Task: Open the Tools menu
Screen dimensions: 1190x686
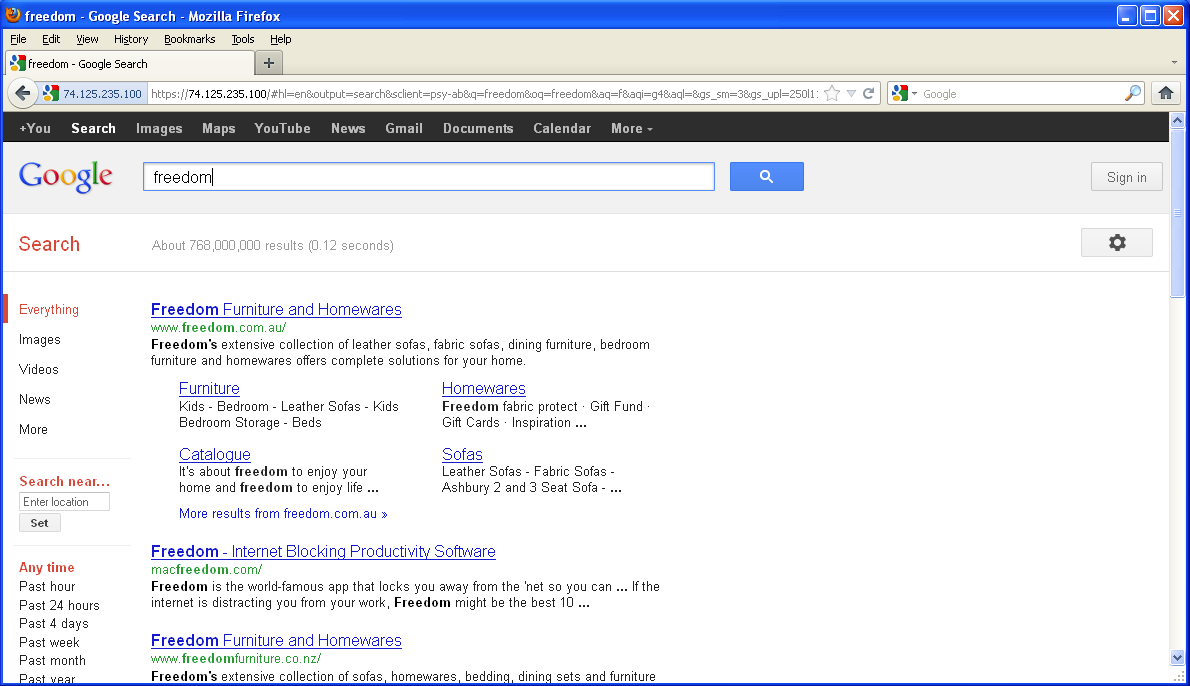Action: point(242,39)
